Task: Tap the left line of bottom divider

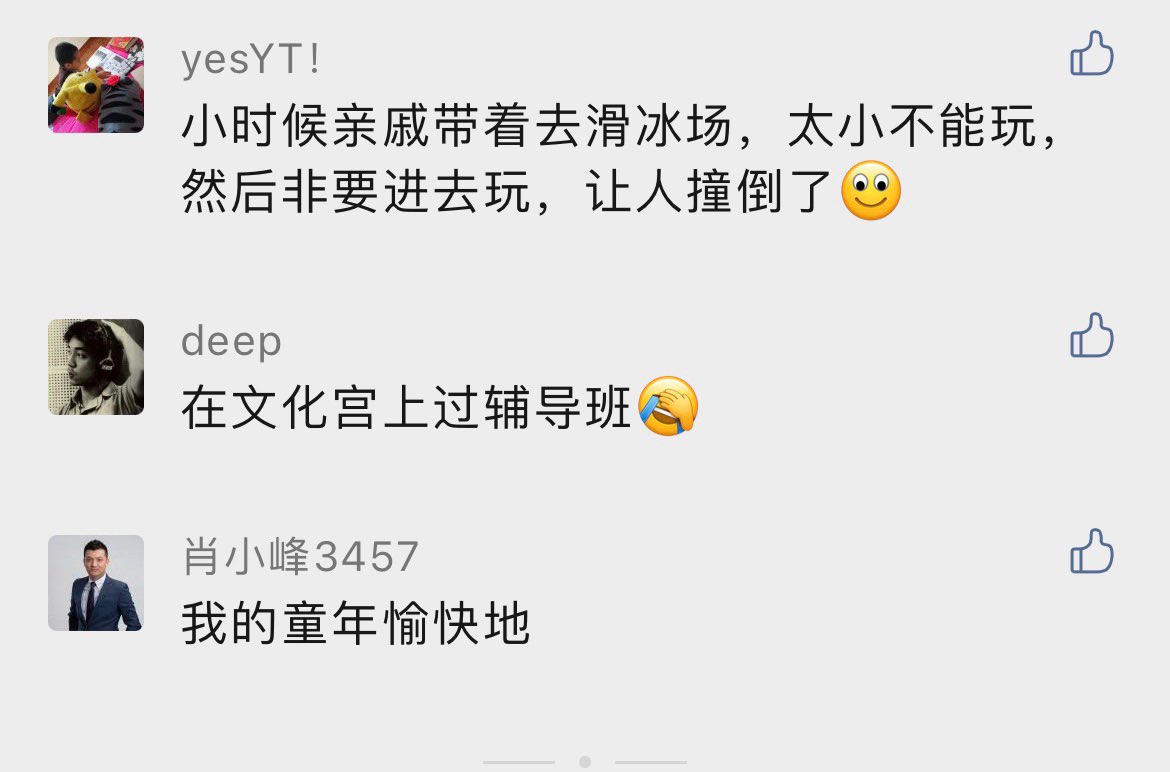Action: click(519, 762)
